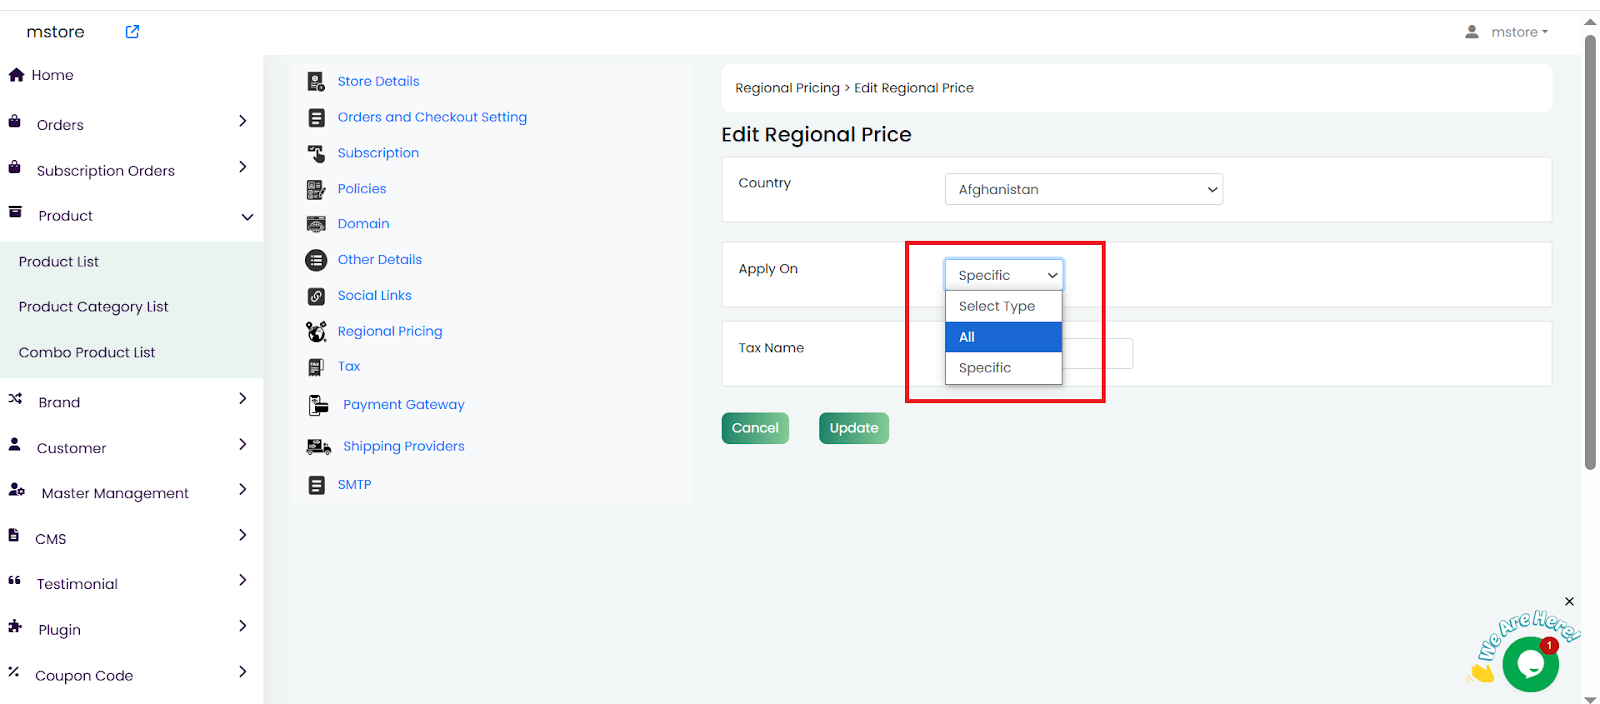This screenshot has width=1600, height=704.
Task: Open the external store link icon beside mstore
Action: click(x=132, y=32)
